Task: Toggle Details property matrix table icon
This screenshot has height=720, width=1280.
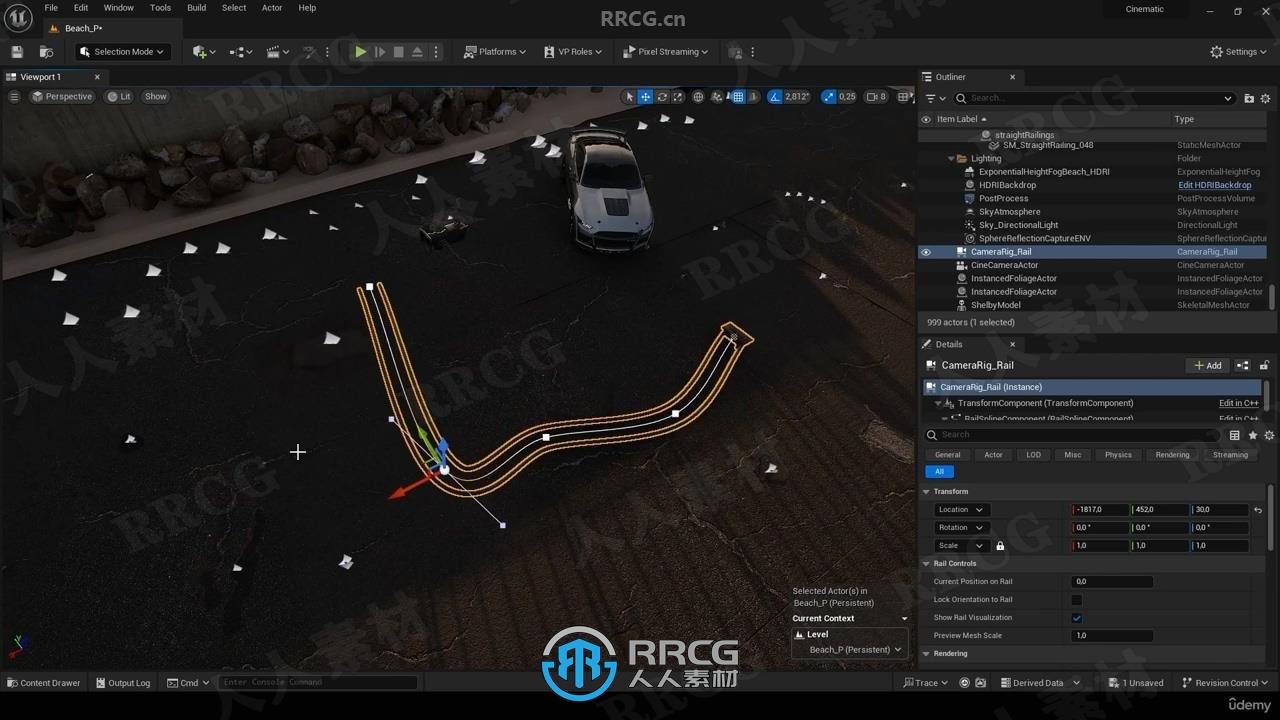Action: (x=1235, y=435)
